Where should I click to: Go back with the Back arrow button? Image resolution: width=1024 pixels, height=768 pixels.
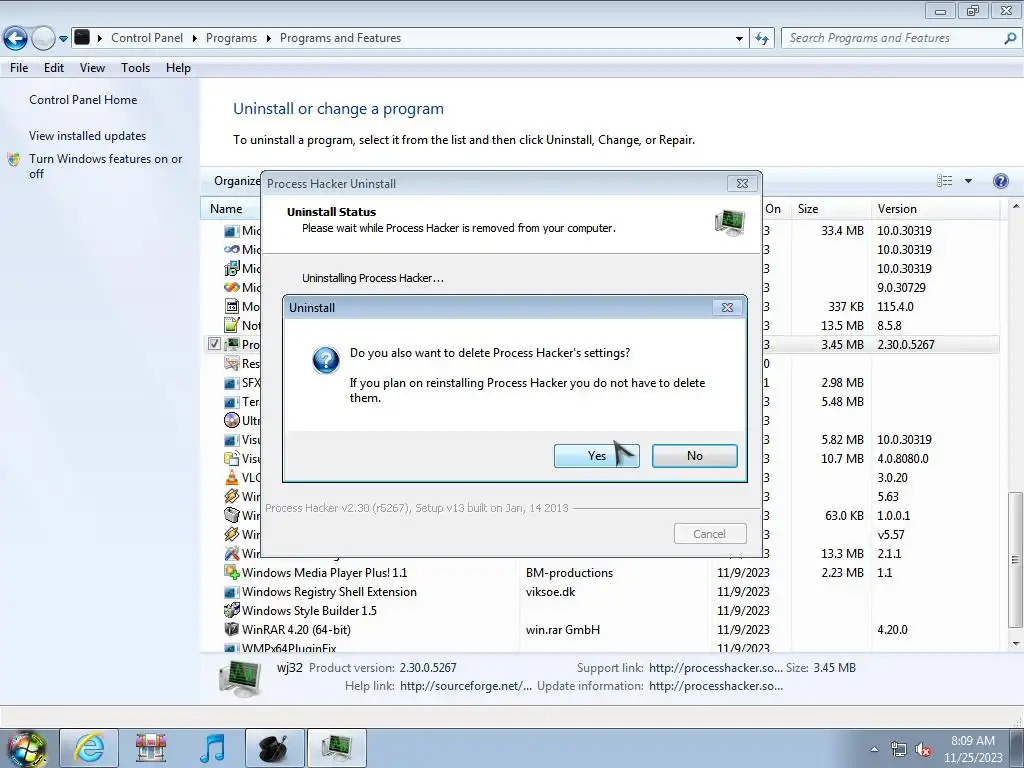pyautogui.click(x=15, y=39)
